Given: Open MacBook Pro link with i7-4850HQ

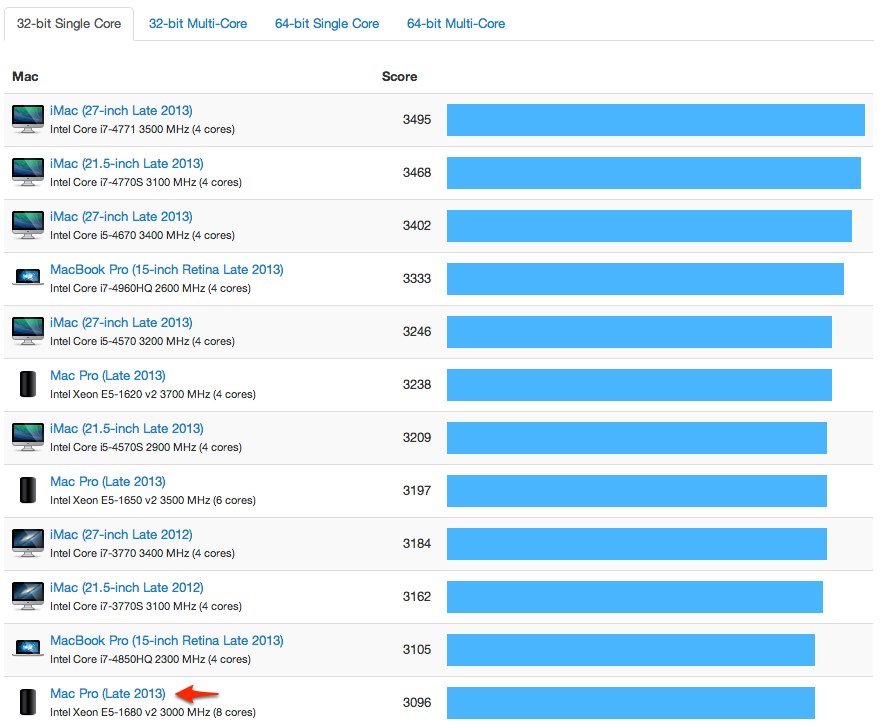Looking at the screenshot, I should [167, 641].
